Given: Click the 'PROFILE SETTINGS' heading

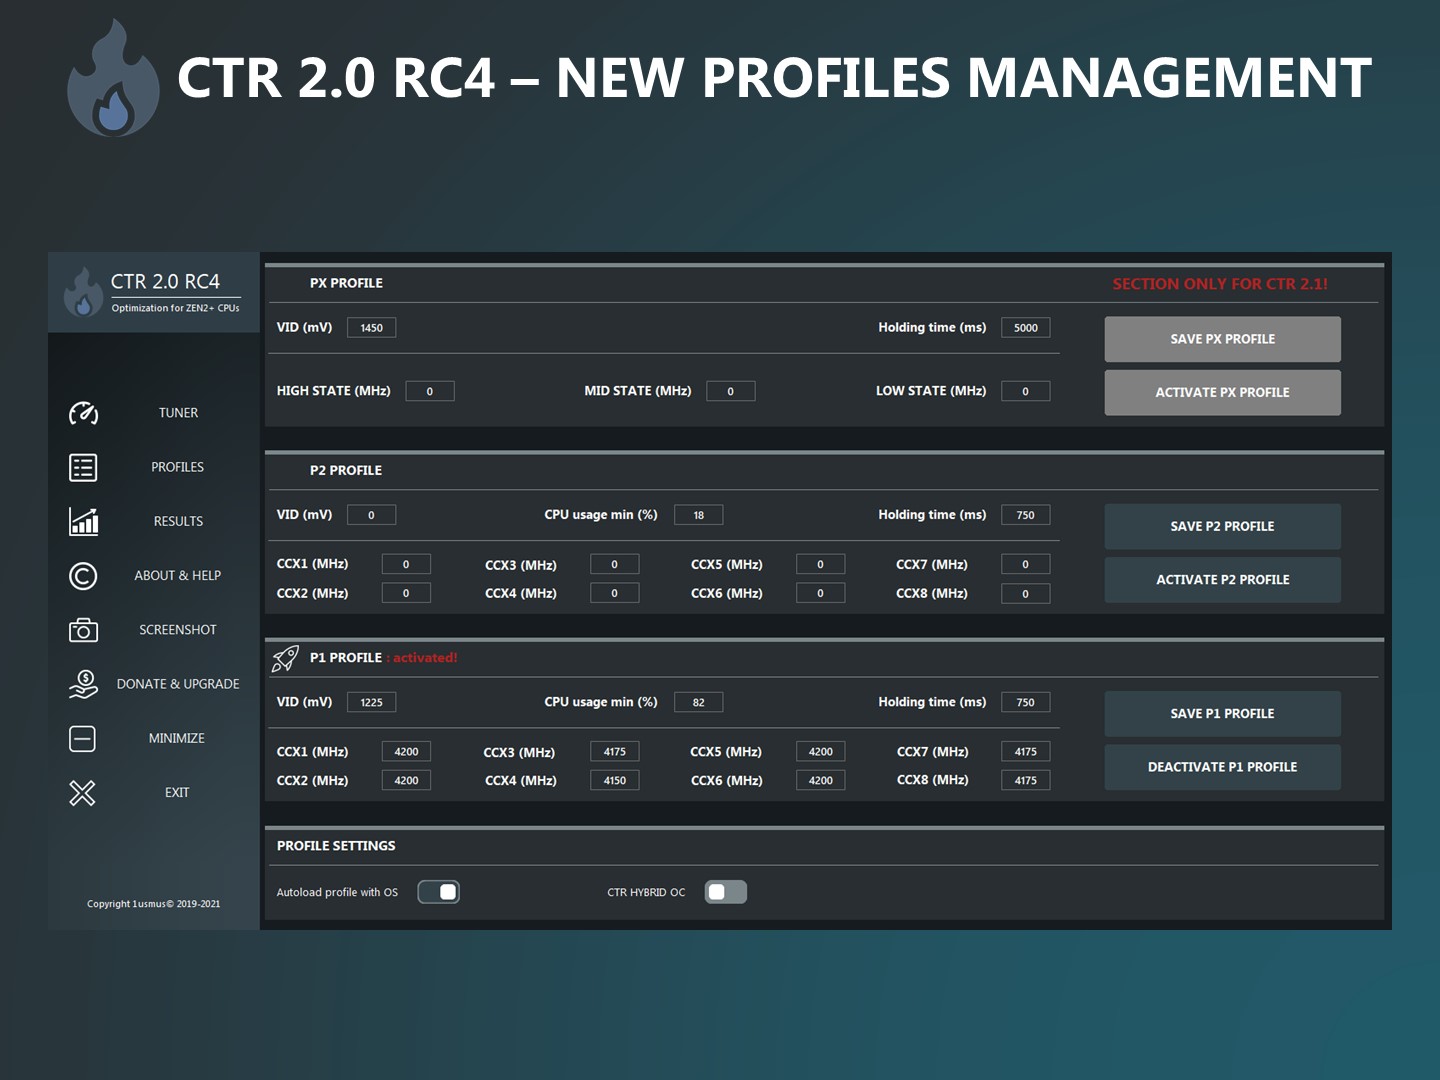Looking at the screenshot, I should [336, 846].
